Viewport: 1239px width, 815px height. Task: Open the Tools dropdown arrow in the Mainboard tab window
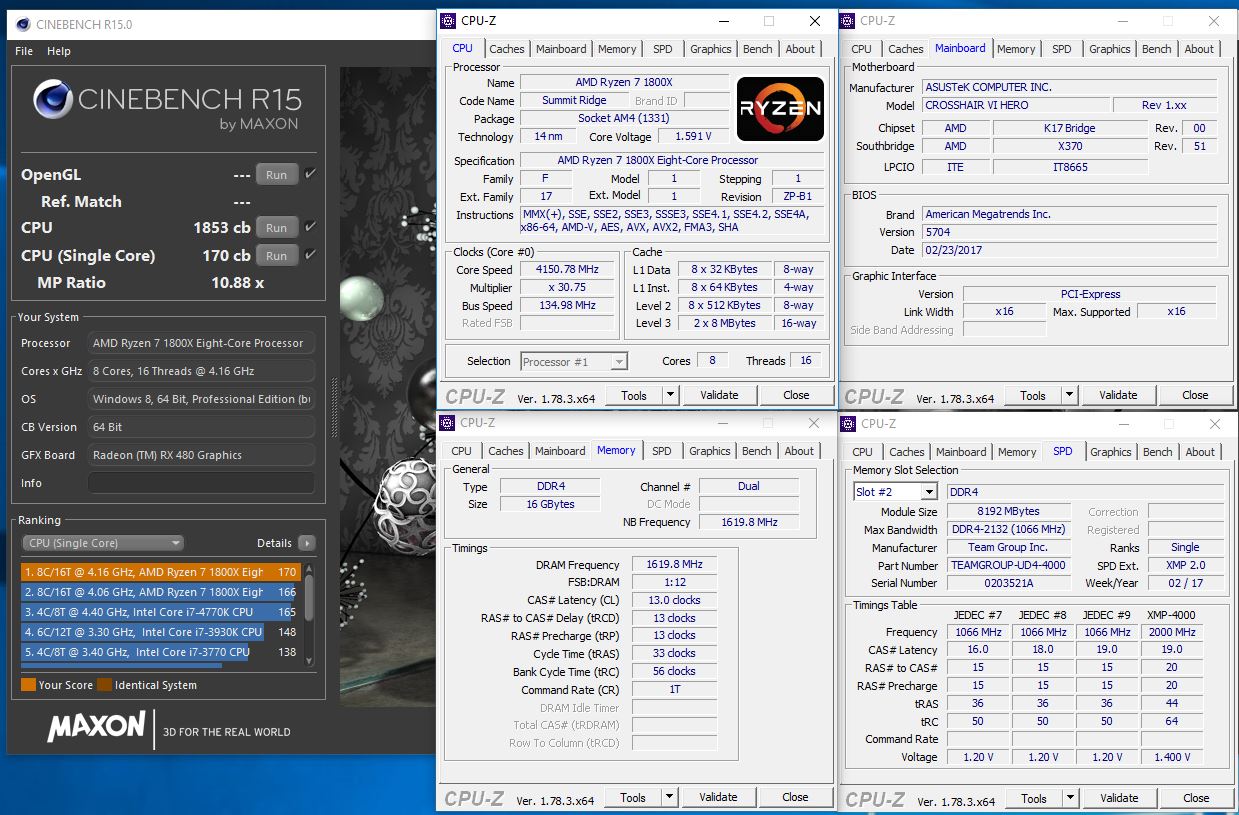[x=1069, y=395]
